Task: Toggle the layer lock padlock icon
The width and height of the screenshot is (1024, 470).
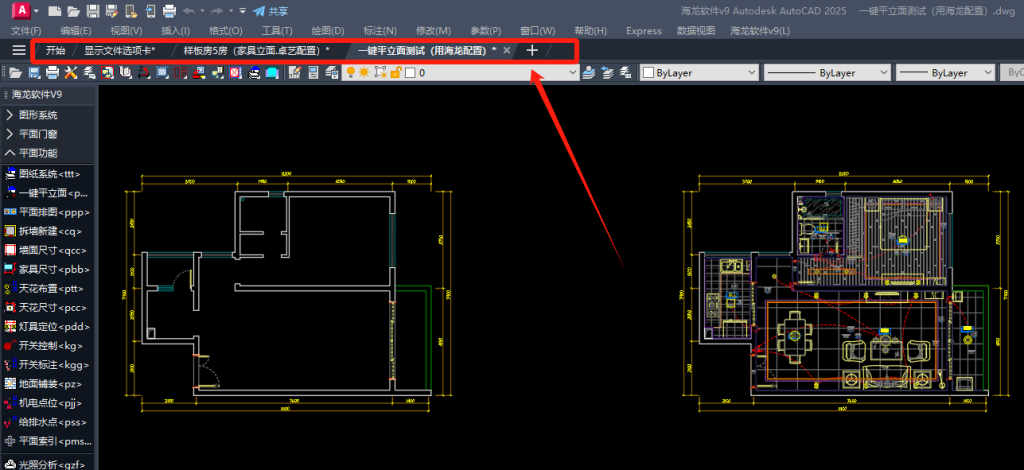Action: (x=396, y=73)
